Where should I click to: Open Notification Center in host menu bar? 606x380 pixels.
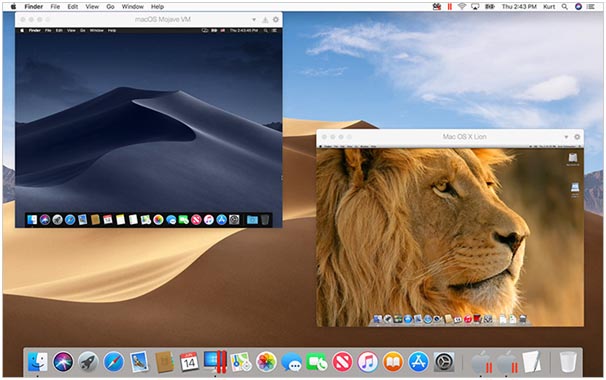(x=591, y=7)
